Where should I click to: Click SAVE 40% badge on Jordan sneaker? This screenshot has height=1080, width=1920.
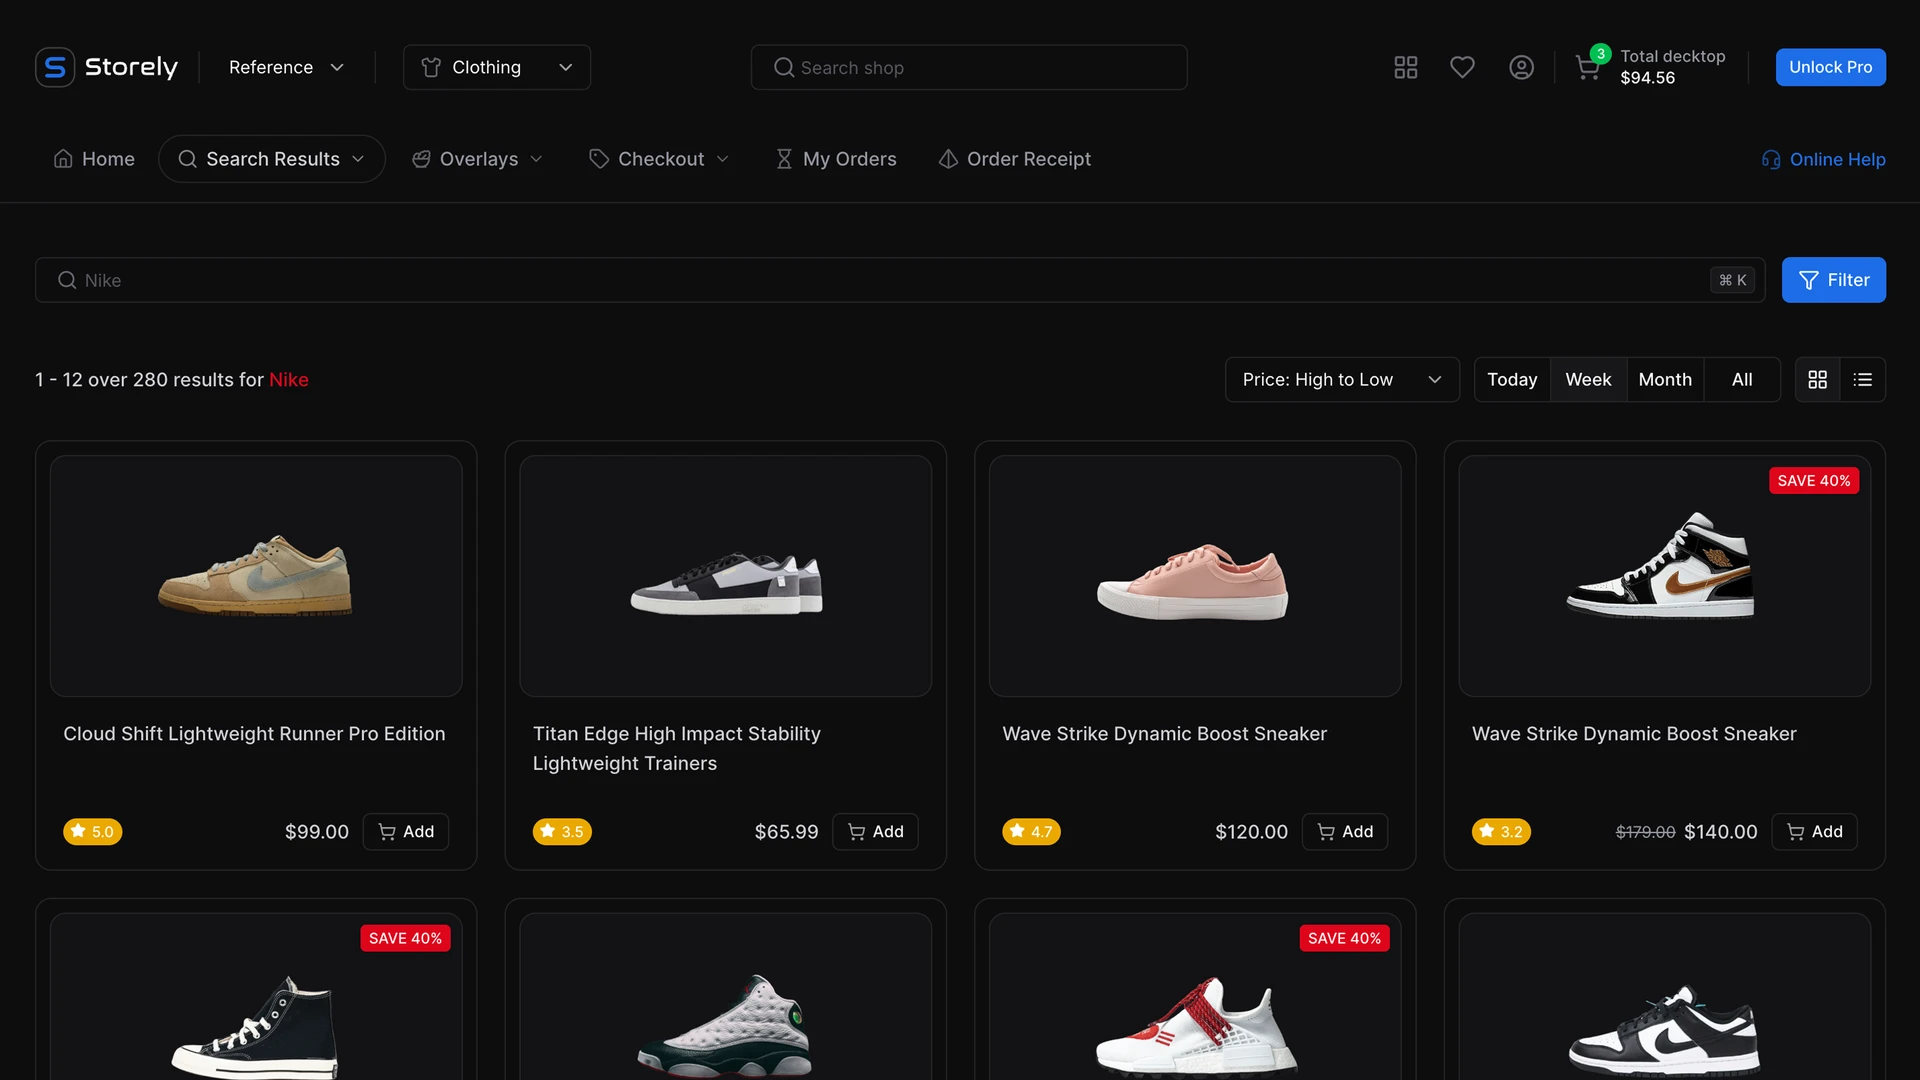[x=1814, y=481]
